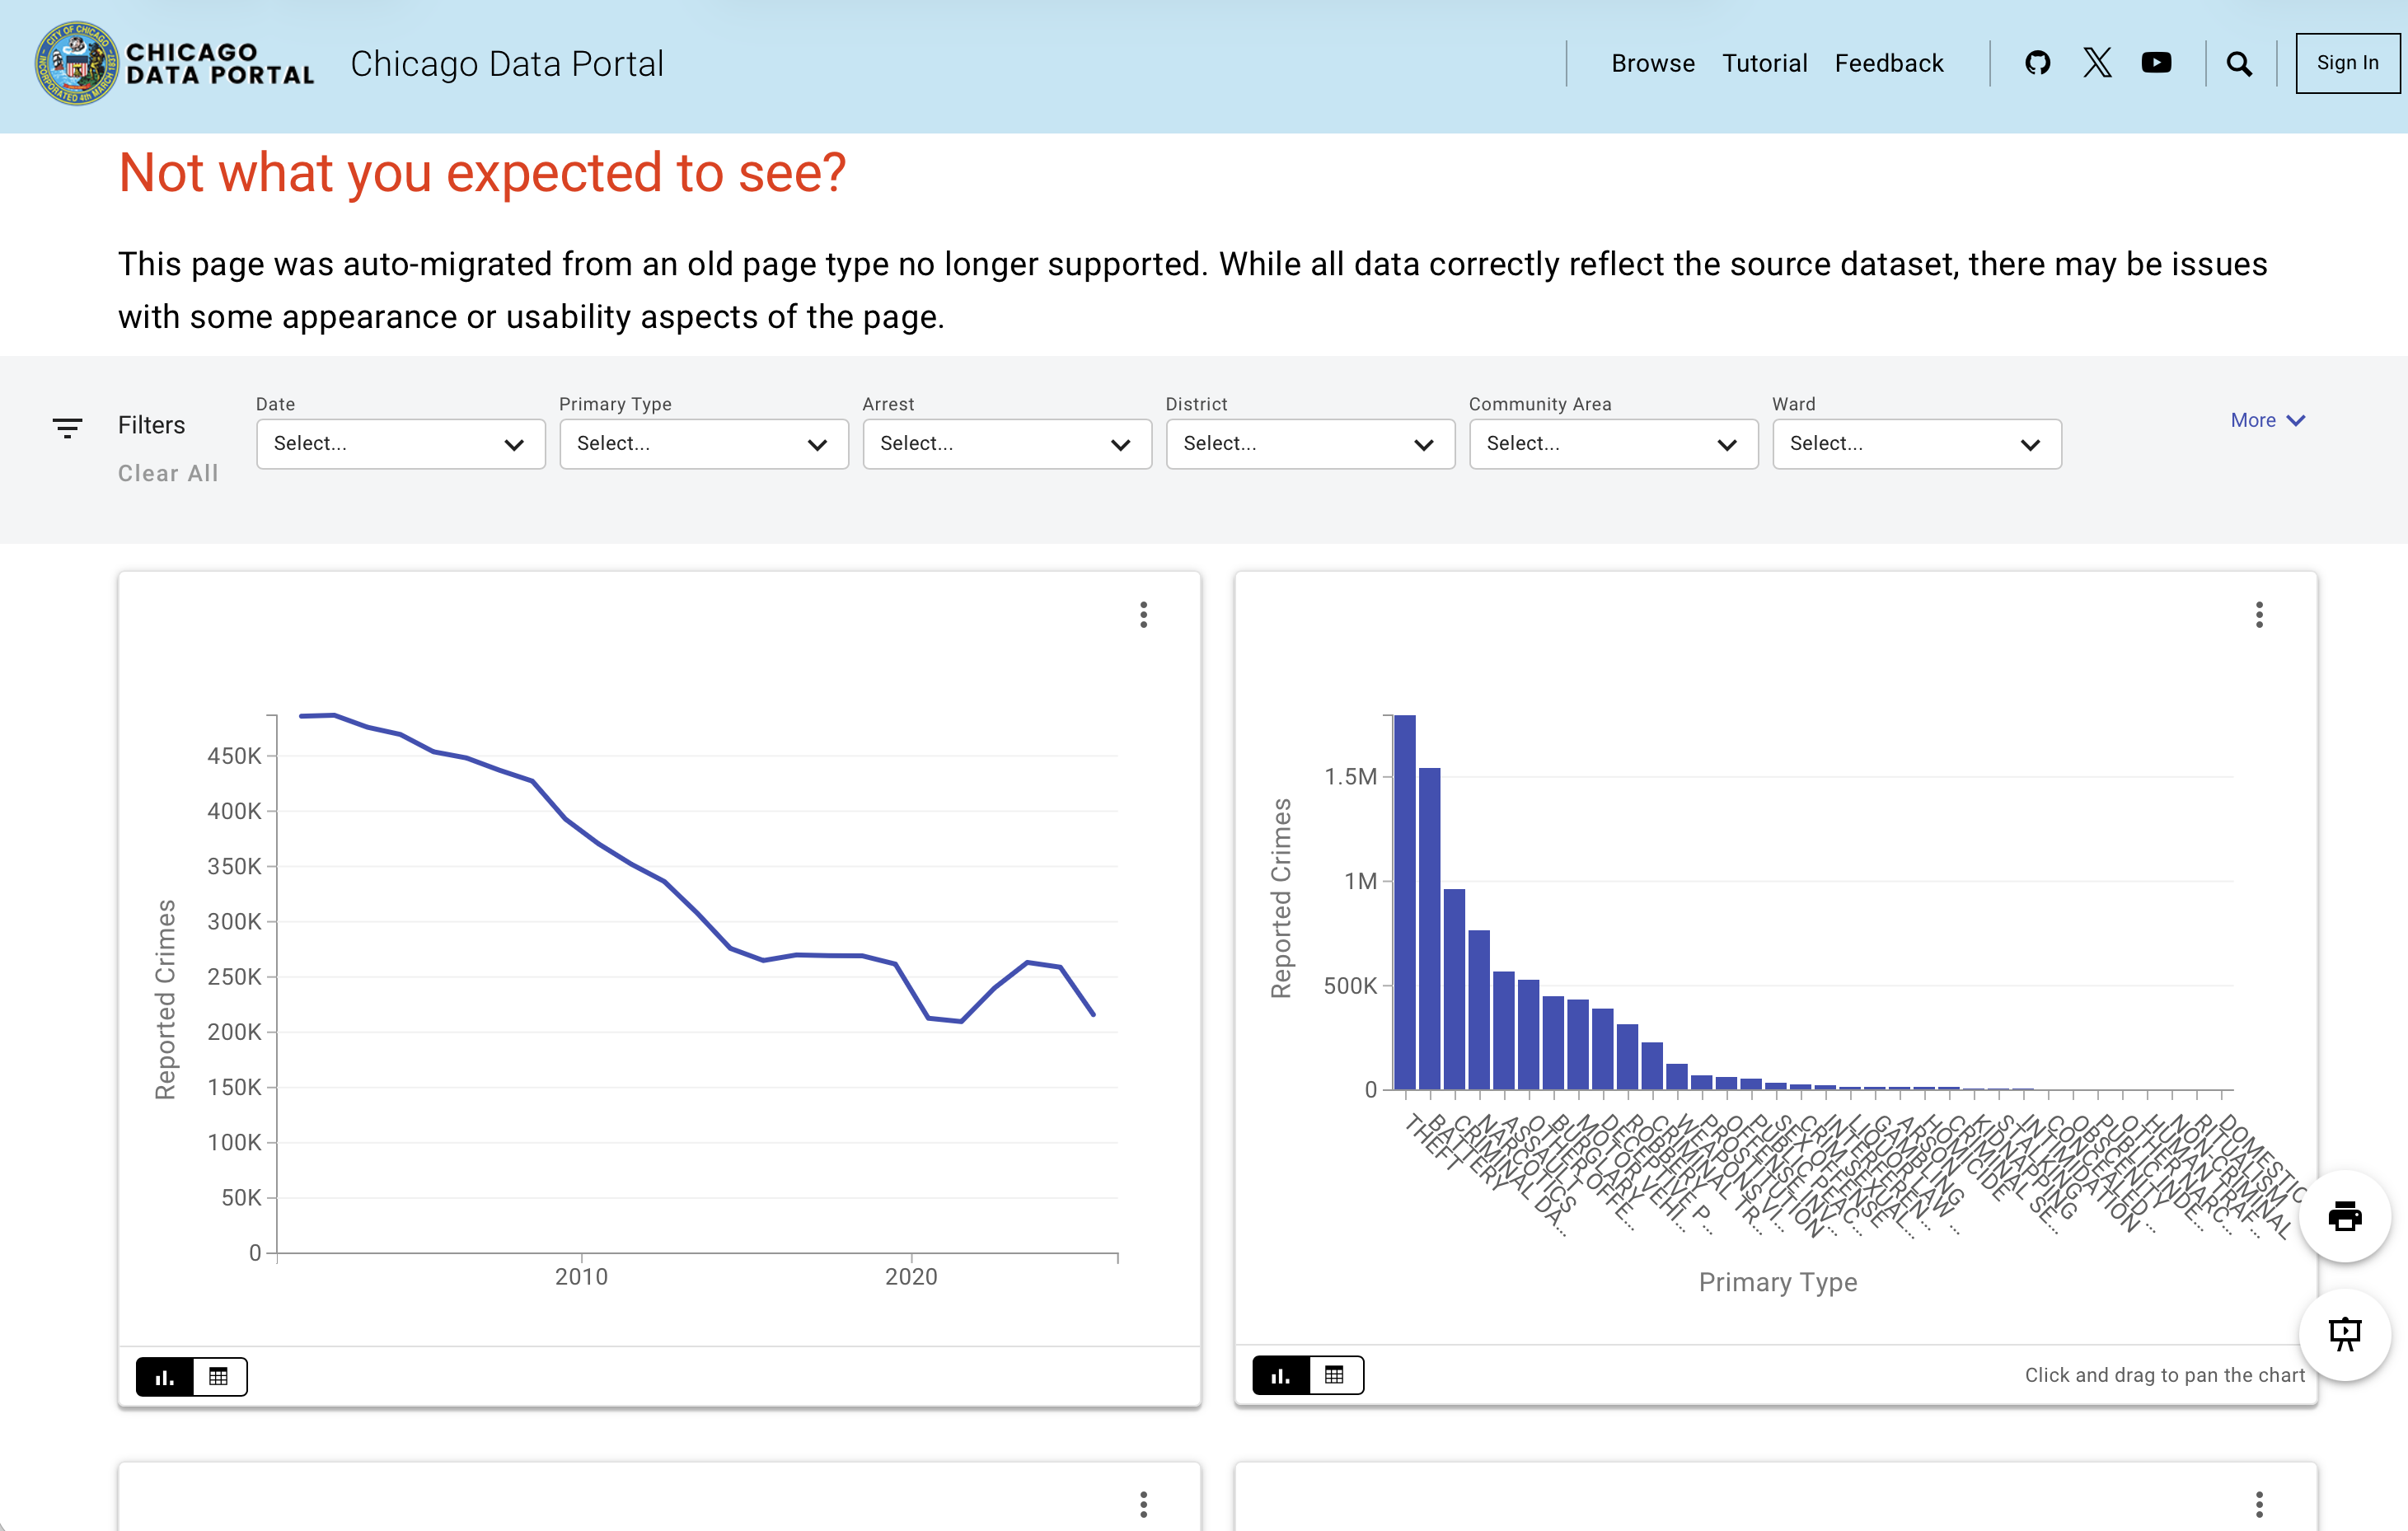Switch bar chart to table view
The width and height of the screenshot is (2408, 1531).
[x=1334, y=1375]
